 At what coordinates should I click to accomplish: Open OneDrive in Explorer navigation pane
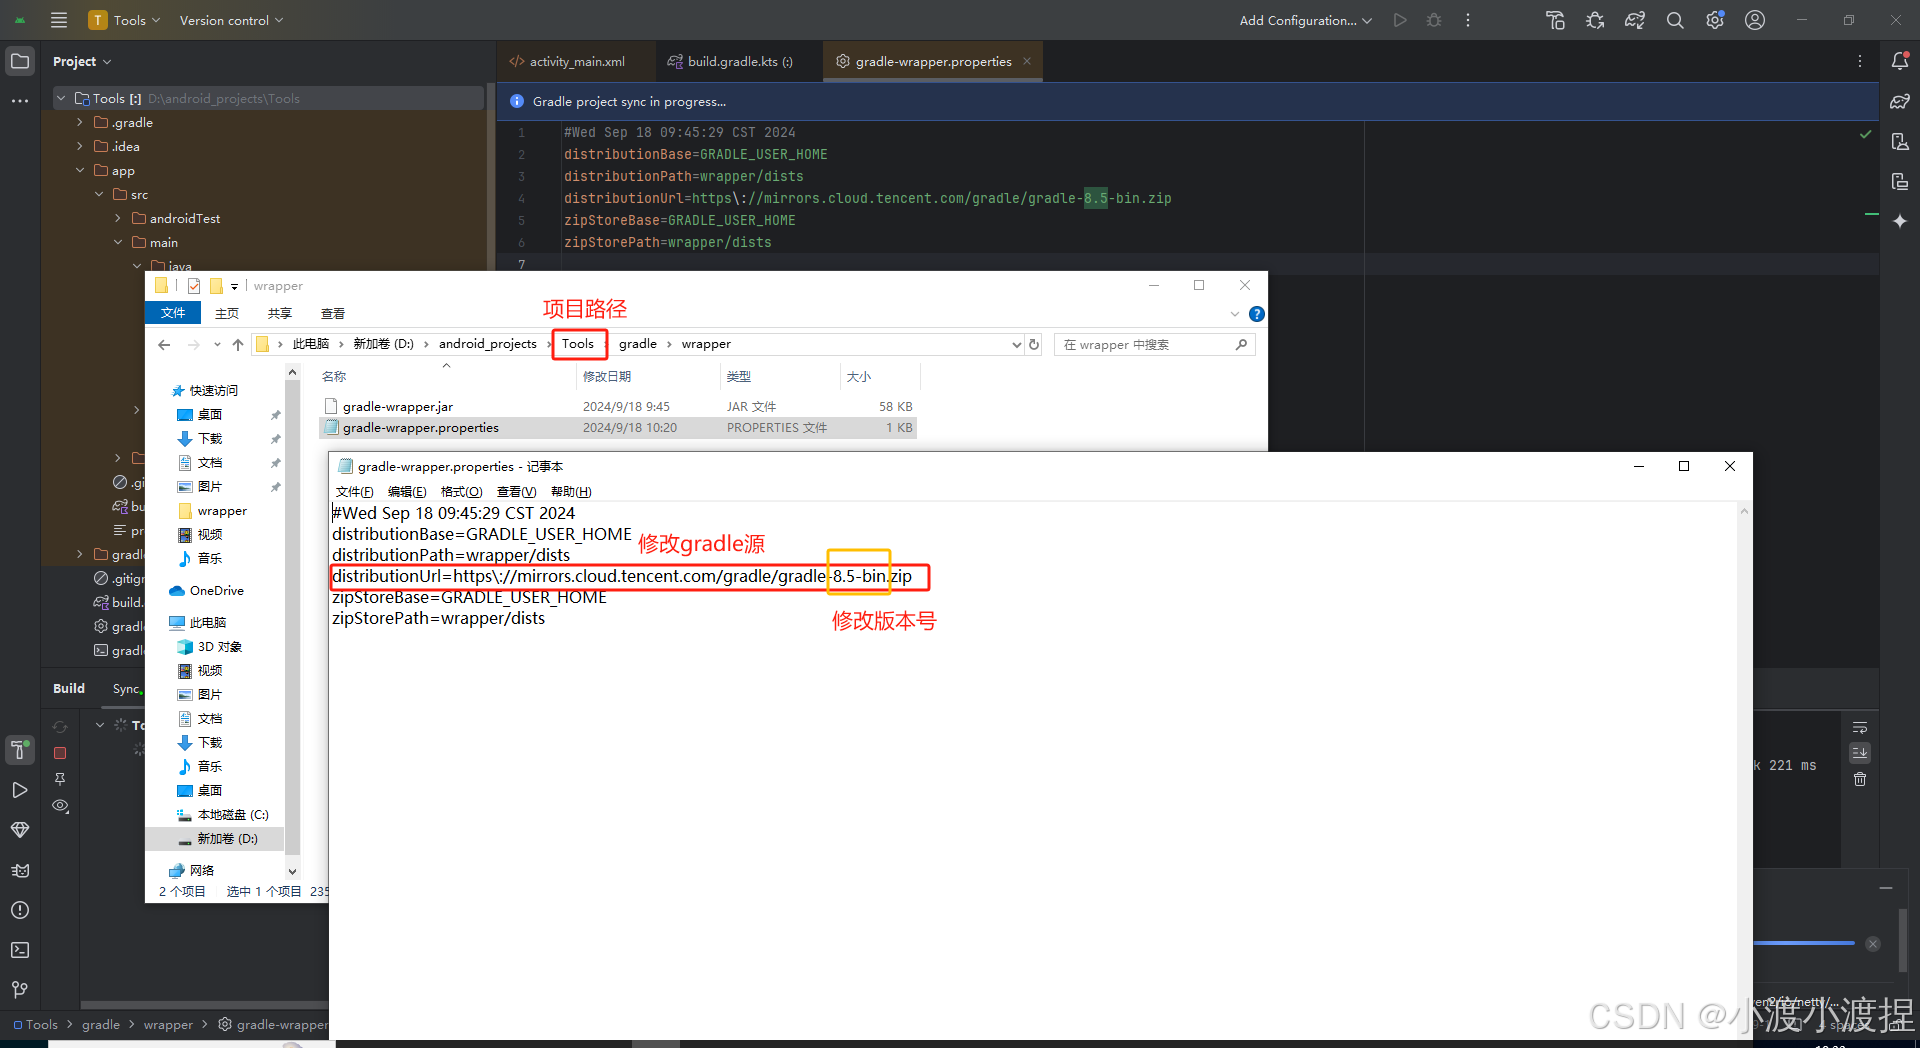click(216, 590)
